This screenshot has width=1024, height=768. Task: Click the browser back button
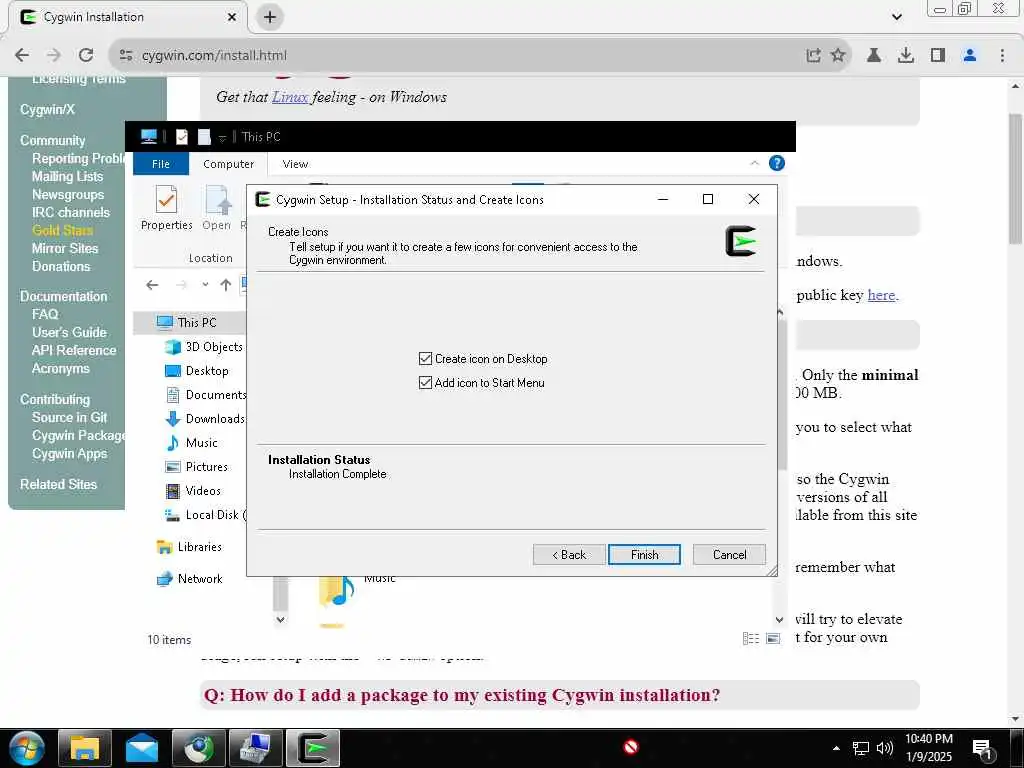(22, 55)
